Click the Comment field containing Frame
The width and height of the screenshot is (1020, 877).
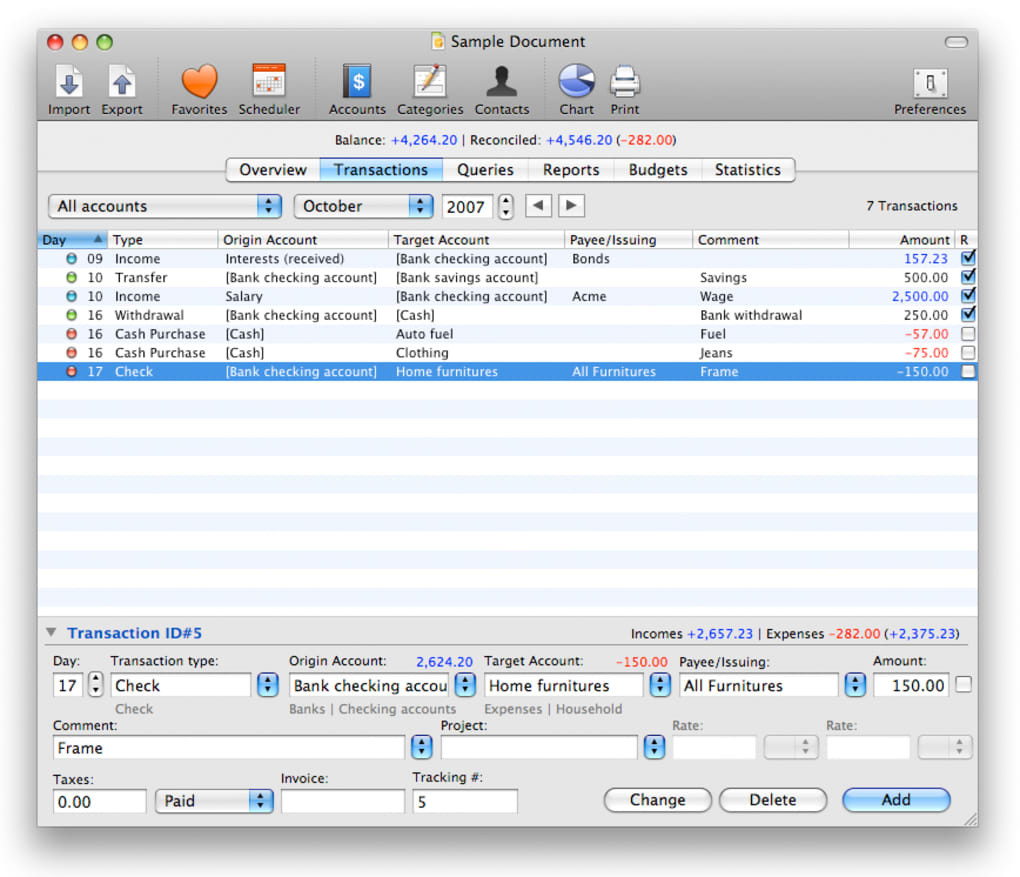[228, 748]
